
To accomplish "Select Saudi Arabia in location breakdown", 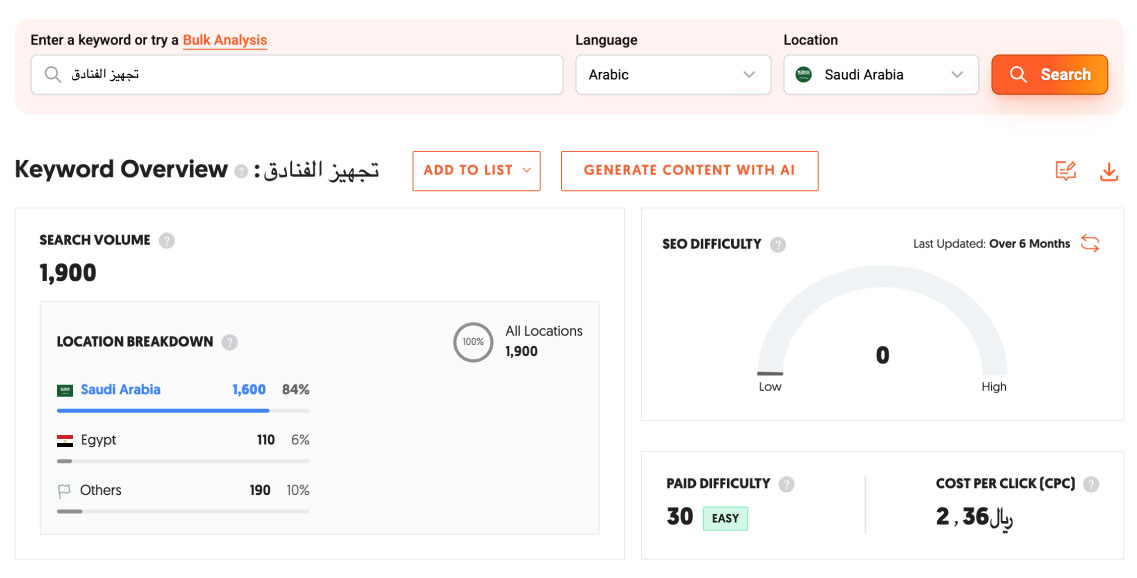I will (120, 390).
